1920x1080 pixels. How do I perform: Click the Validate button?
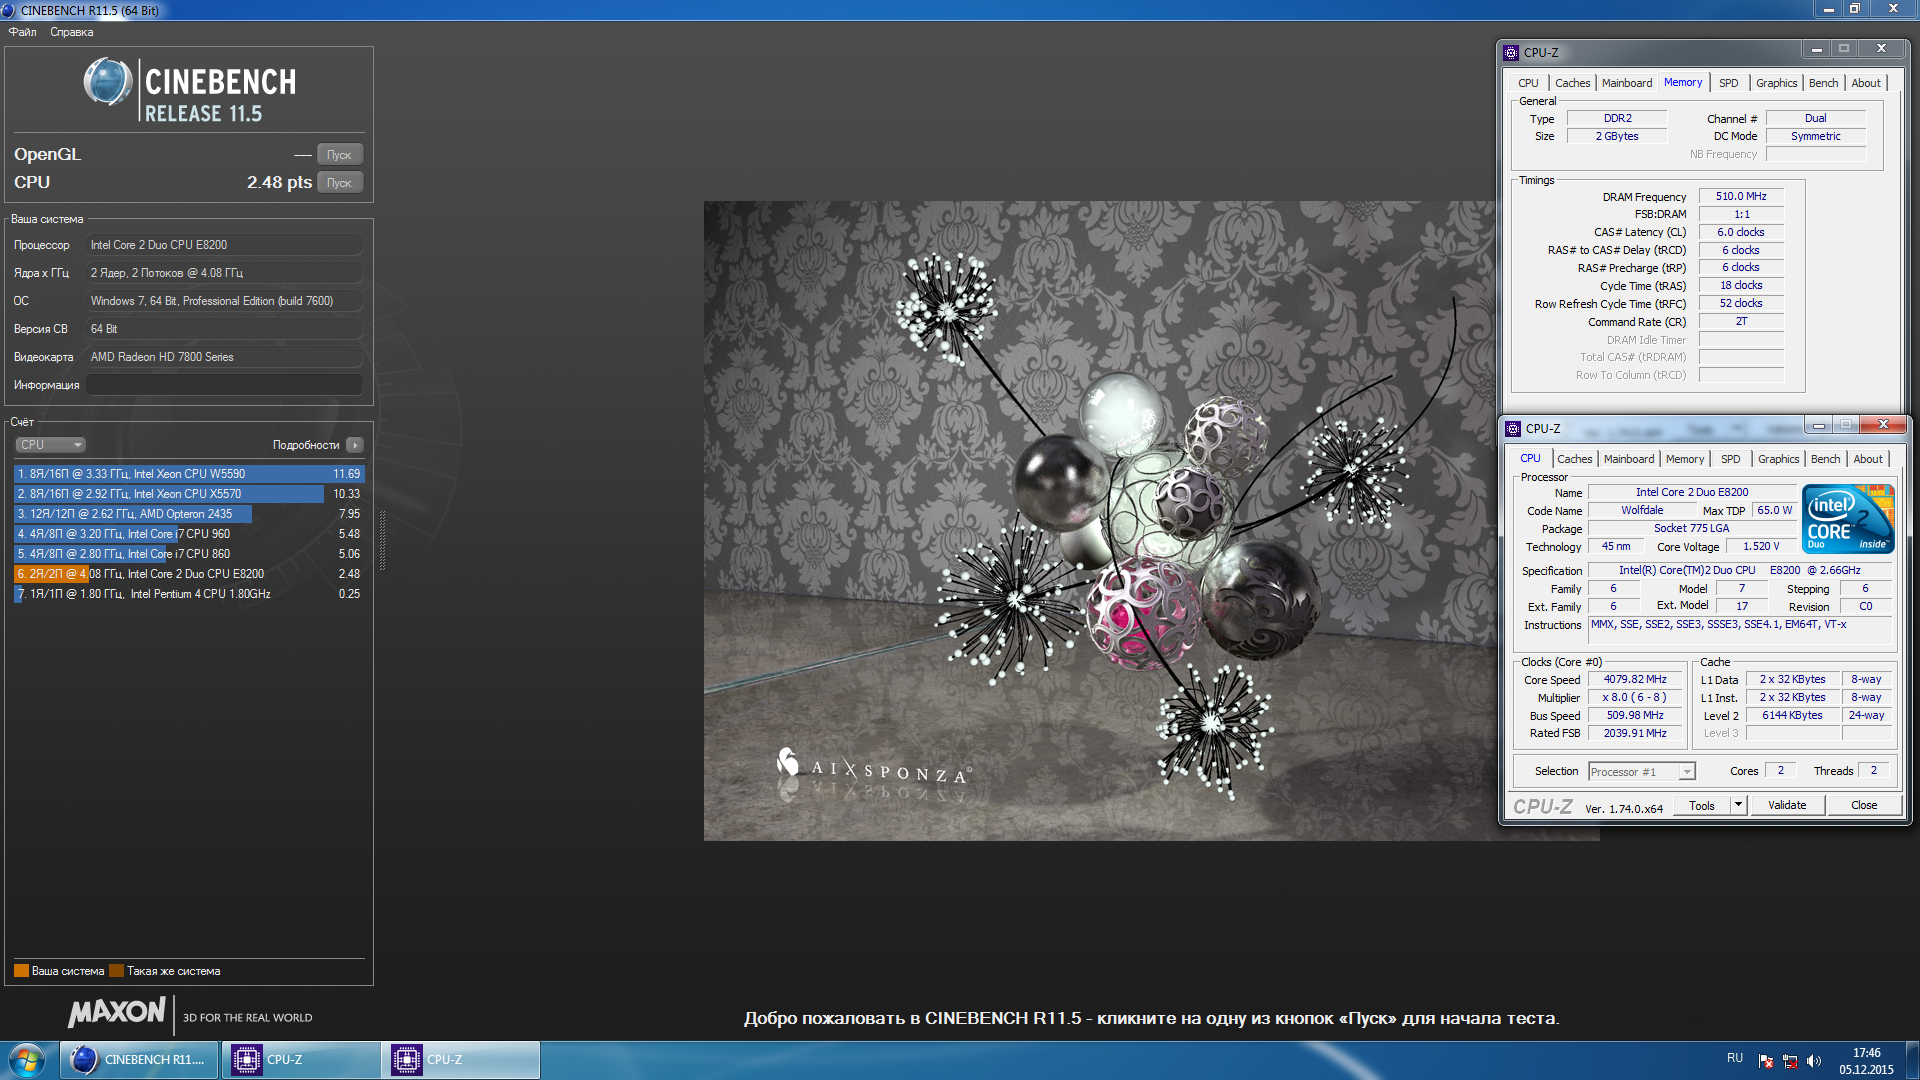[x=1787, y=806]
